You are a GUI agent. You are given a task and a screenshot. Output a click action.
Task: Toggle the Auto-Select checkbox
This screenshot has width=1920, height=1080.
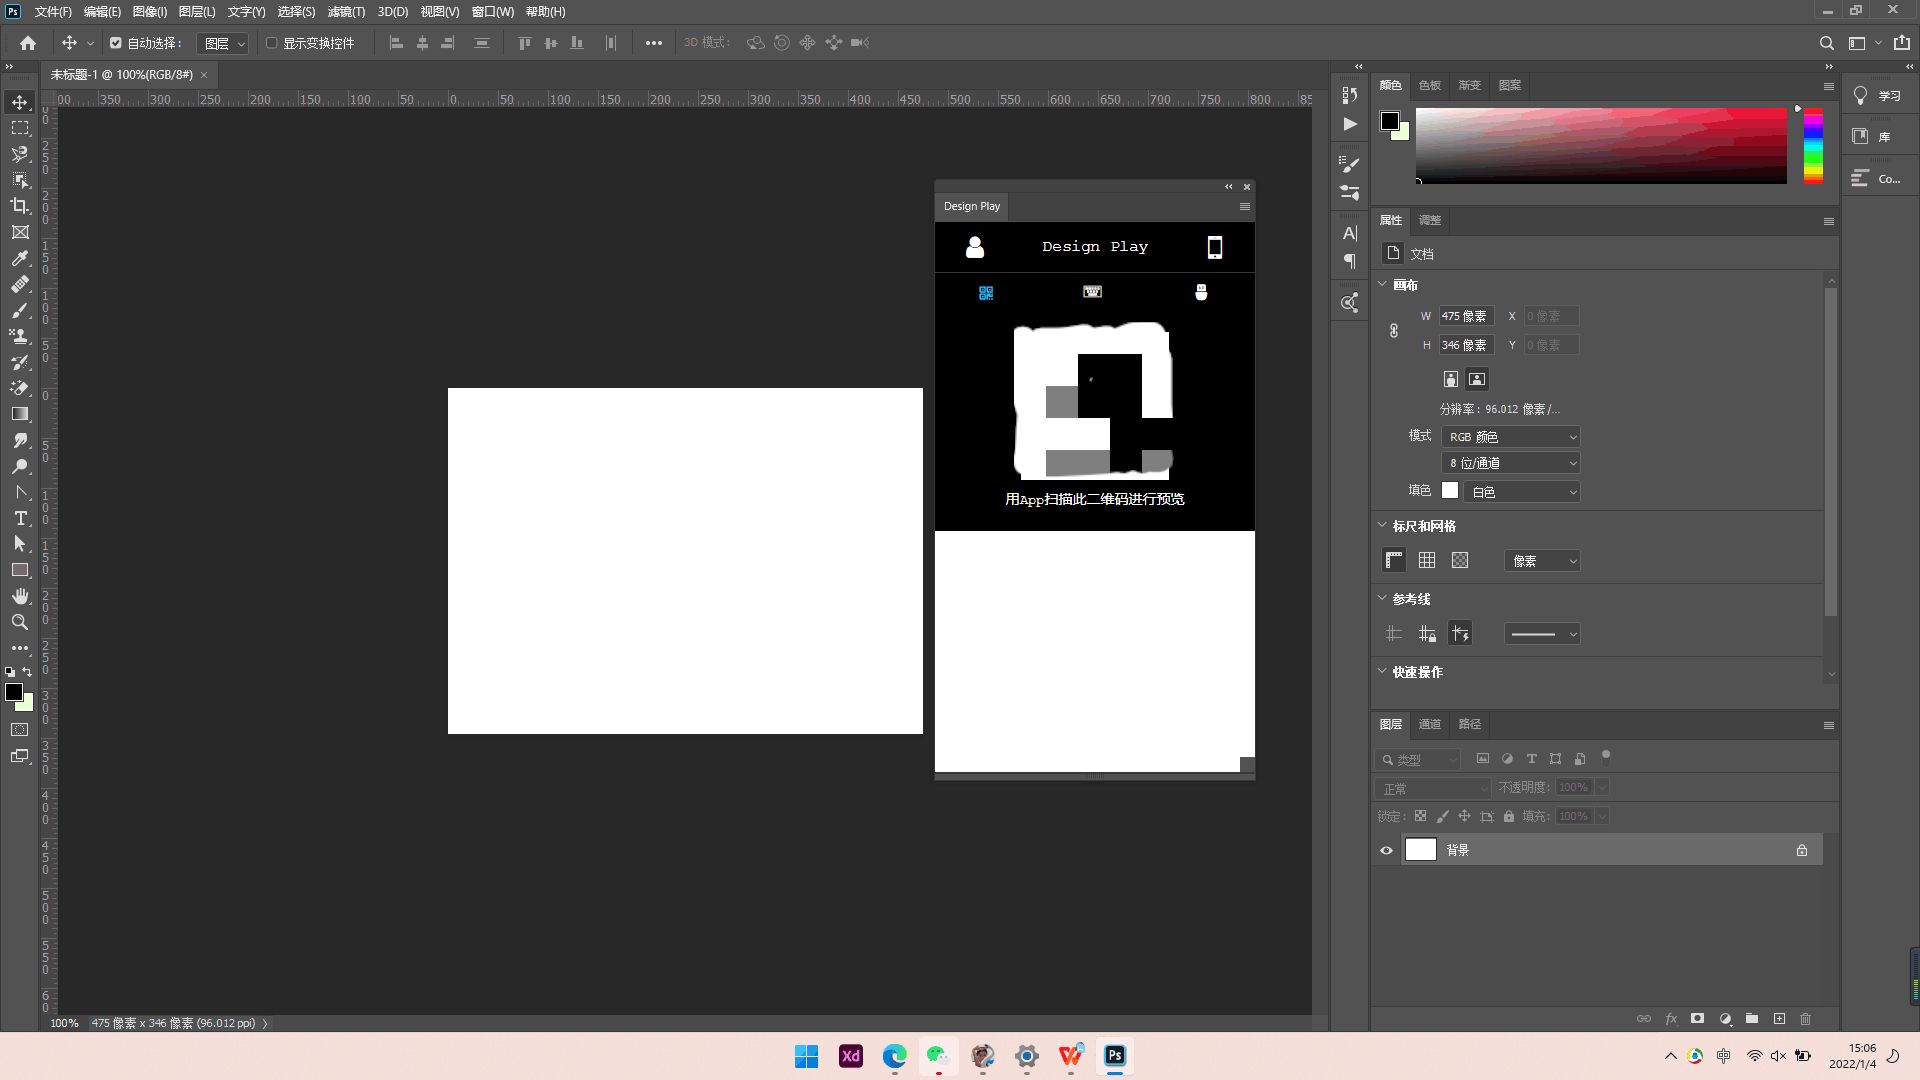[x=115, y=43]
